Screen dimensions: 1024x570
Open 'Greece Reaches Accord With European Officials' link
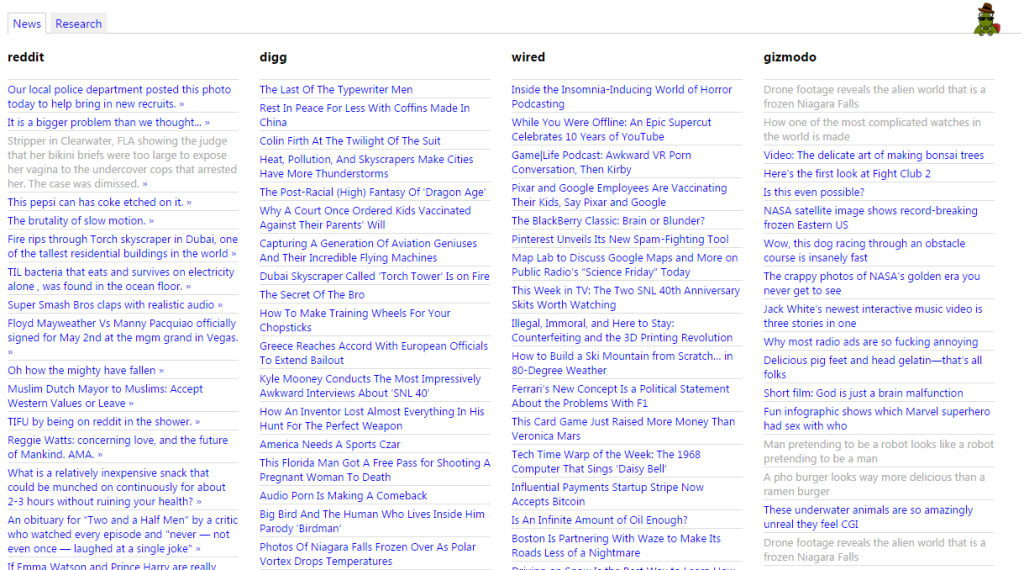pyautogui.click(x=374, y=353)
